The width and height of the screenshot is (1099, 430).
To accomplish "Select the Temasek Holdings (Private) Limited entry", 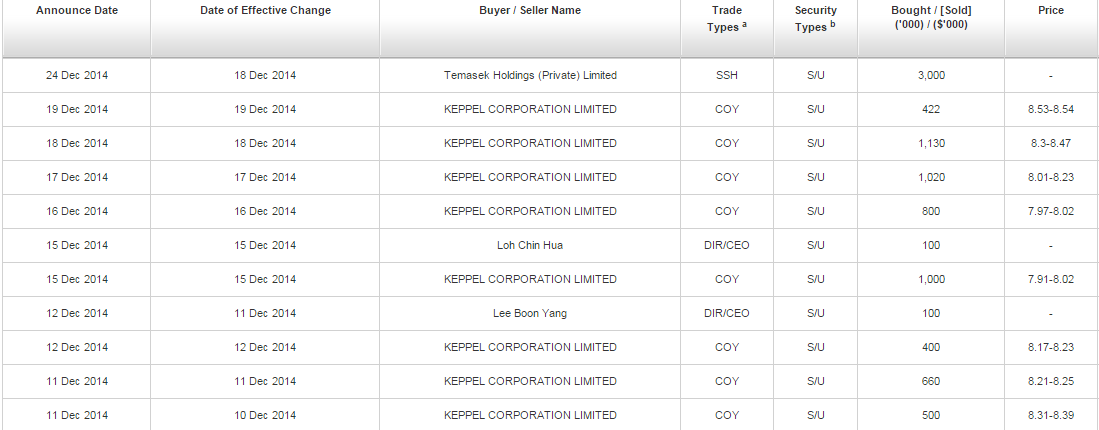I will click(530, 75).
